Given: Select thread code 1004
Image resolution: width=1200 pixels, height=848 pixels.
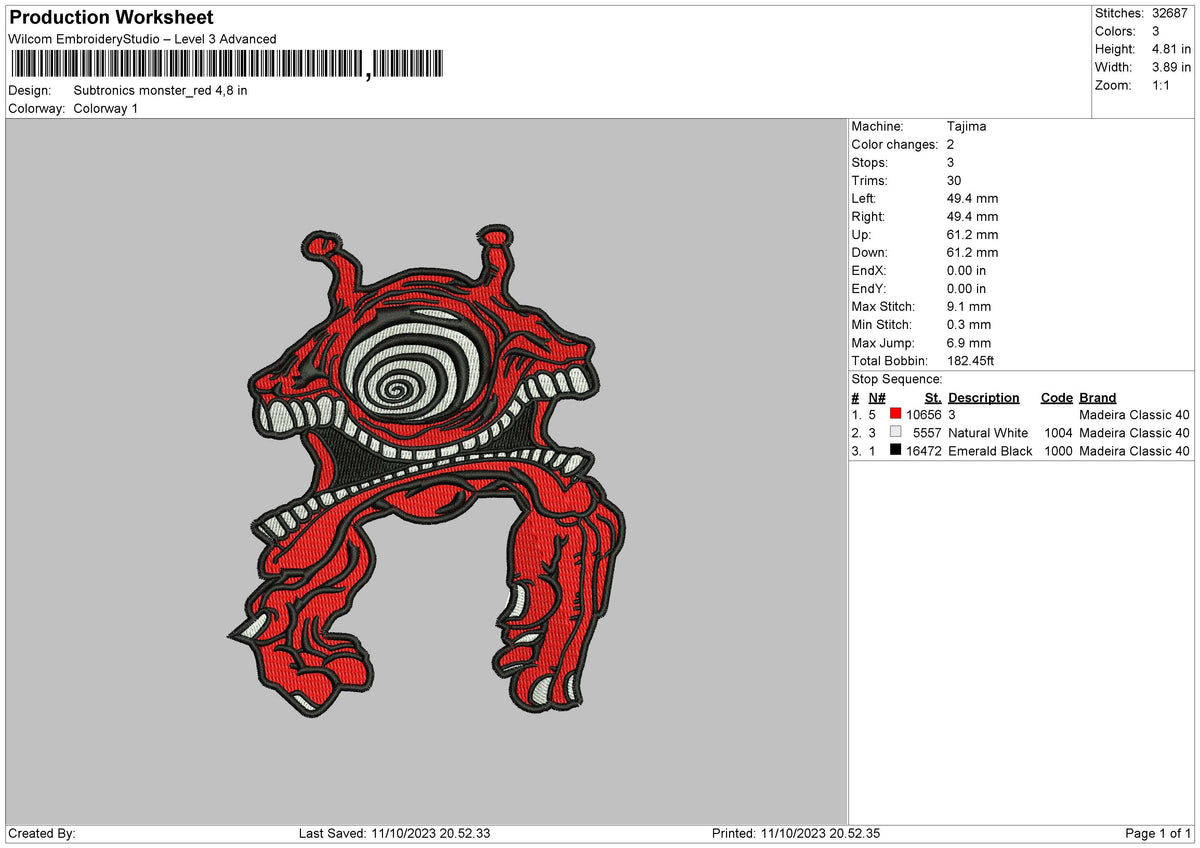Looking at the screenshot, I should click(x=1057, y=433).
